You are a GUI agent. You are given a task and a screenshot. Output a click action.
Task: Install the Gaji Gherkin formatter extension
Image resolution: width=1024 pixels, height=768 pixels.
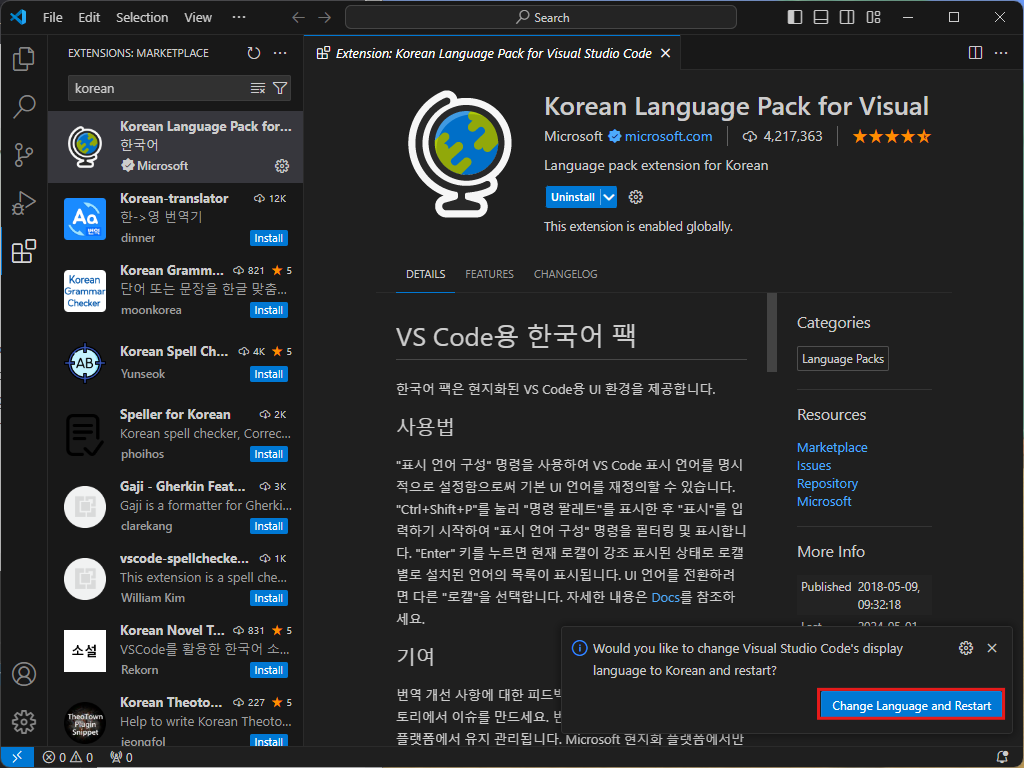tap(268, 526)
